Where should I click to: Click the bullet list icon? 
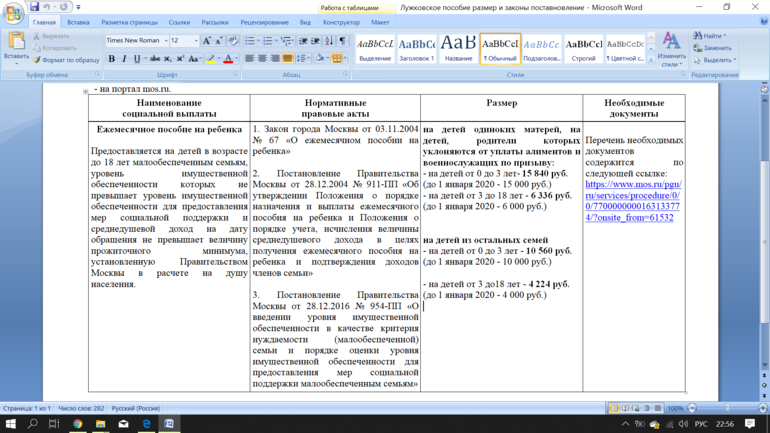point(250,41)
